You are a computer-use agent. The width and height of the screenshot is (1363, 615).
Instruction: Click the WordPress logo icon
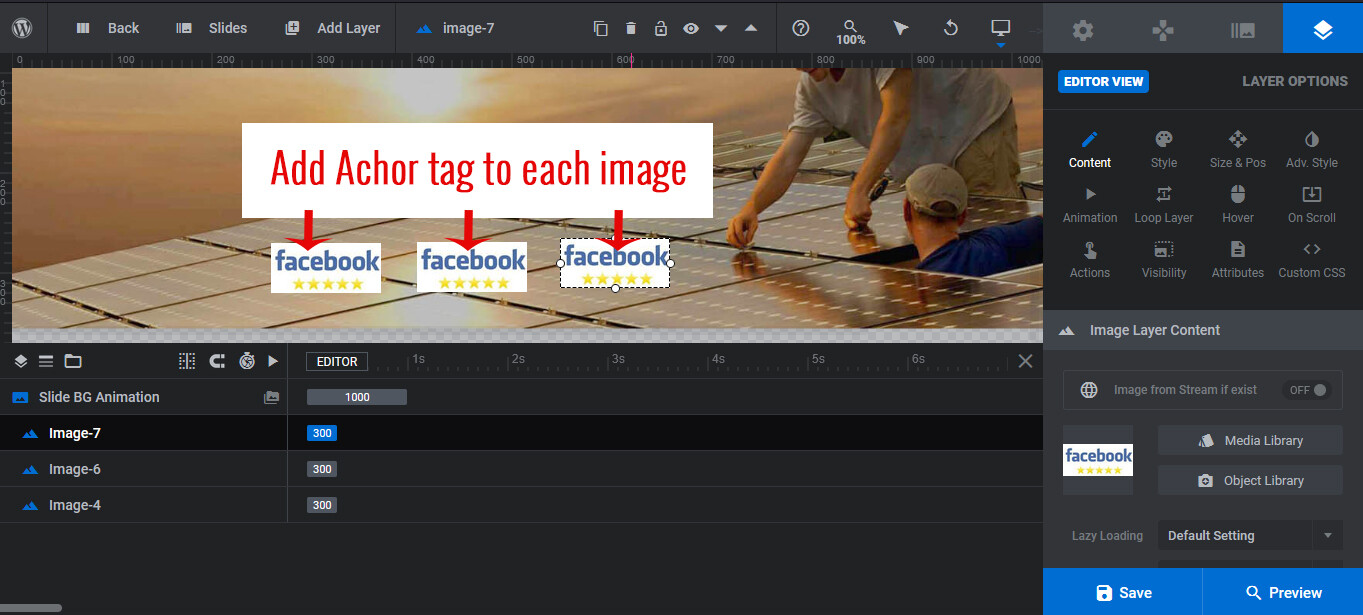coord(23,28)
